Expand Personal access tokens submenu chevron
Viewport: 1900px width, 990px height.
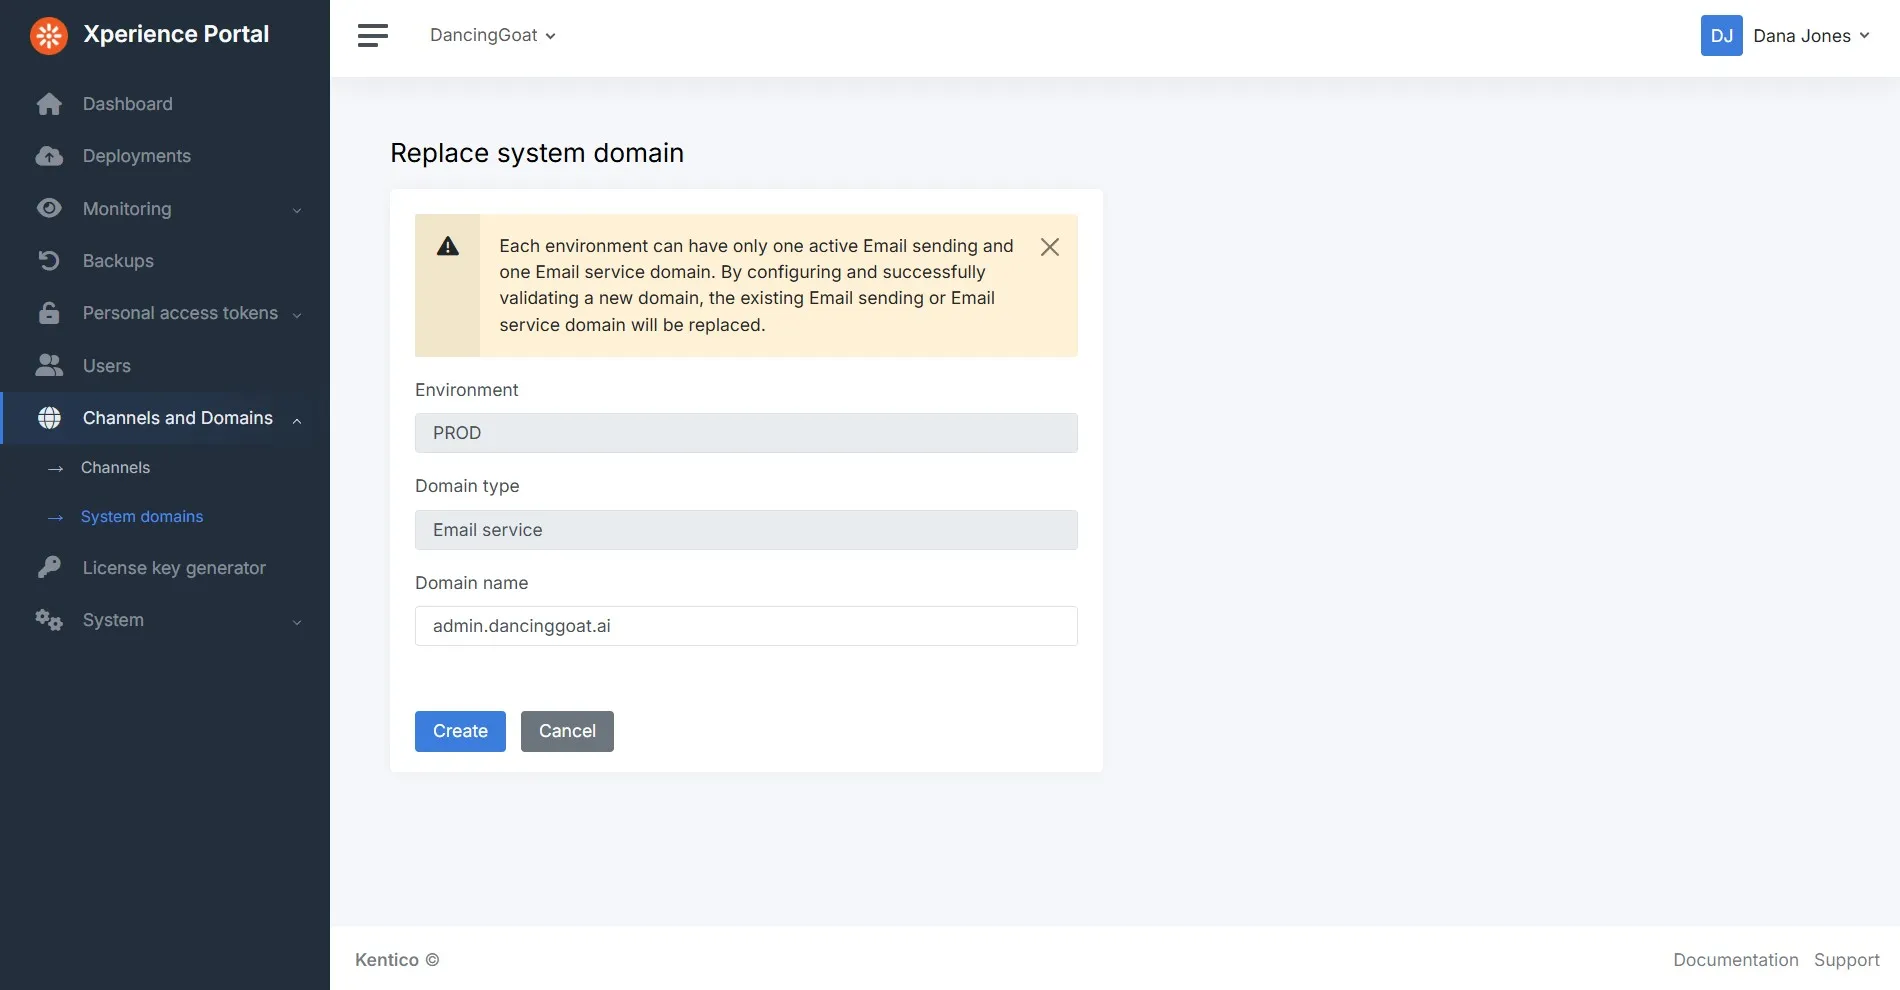(297, 315)
